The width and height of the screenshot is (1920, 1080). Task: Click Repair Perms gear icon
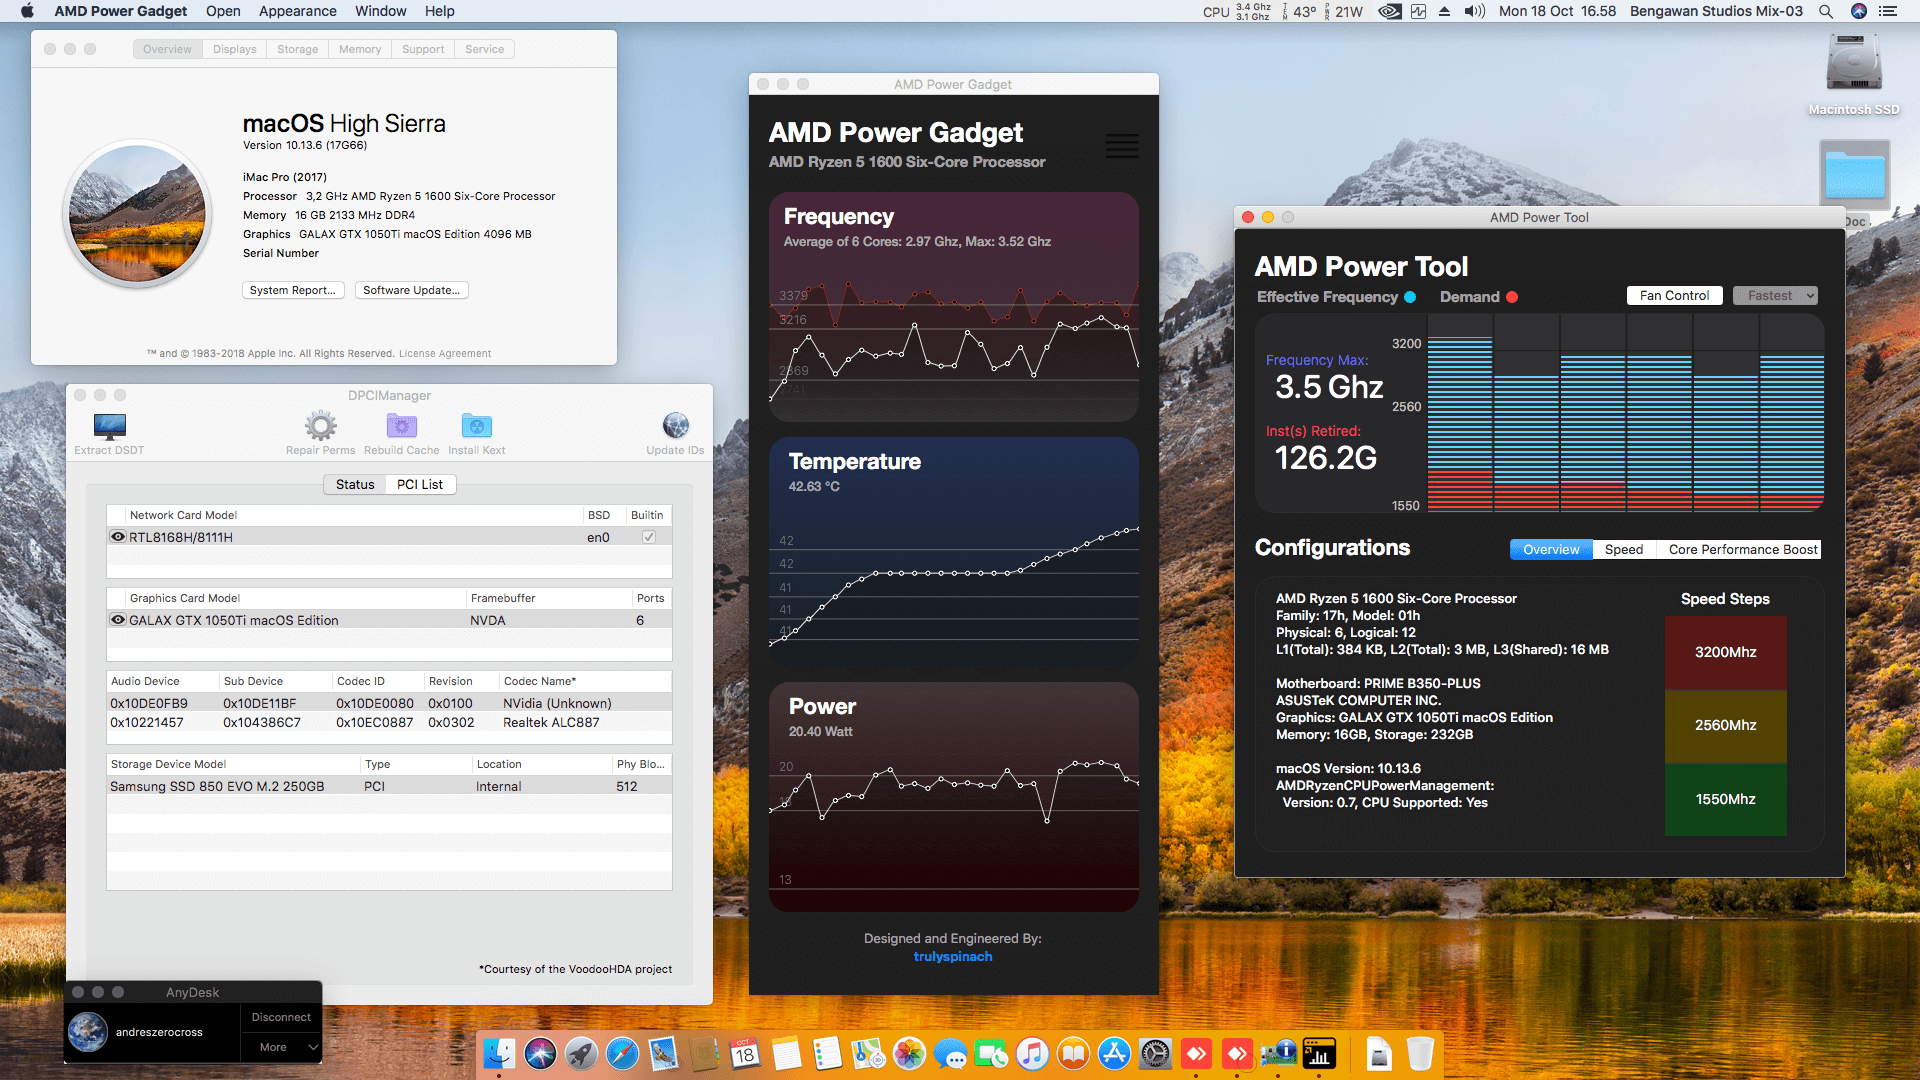pos(320,426)
